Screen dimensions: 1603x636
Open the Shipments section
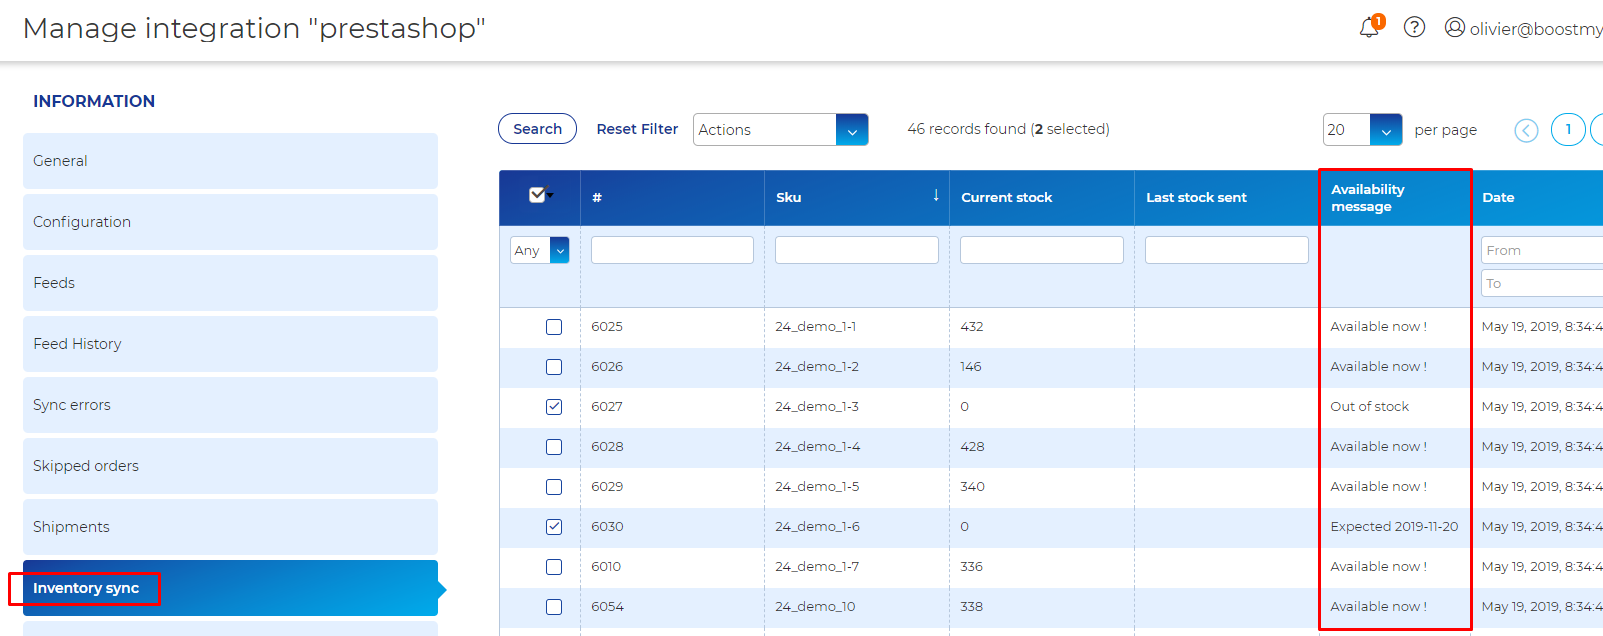click(230, 527)
